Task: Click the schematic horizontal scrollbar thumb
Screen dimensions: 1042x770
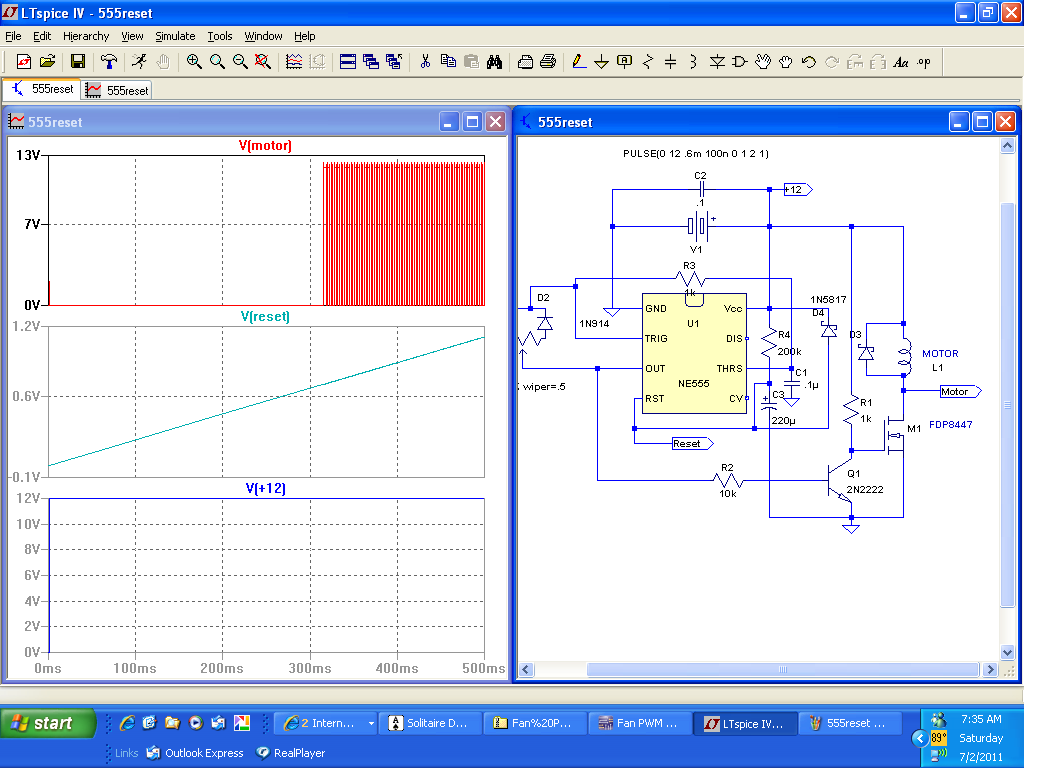Action: point(782,669)
